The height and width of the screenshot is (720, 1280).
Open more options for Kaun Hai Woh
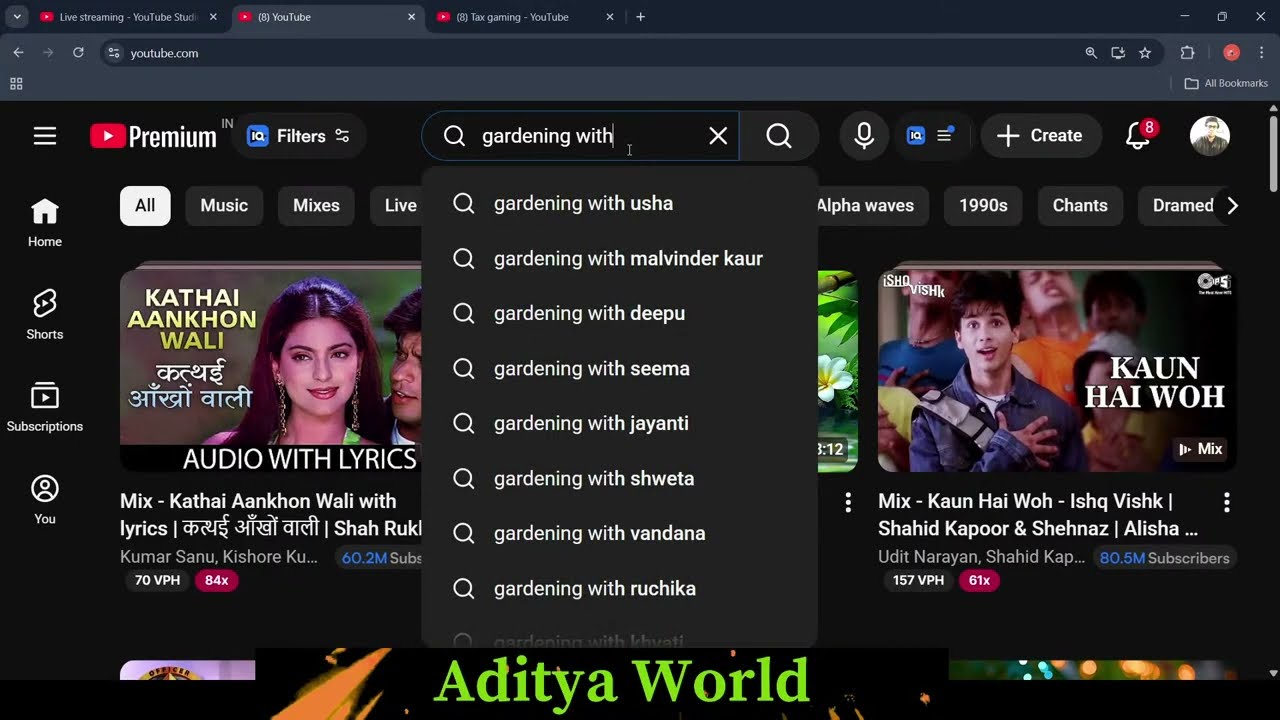pos(1227,502)
